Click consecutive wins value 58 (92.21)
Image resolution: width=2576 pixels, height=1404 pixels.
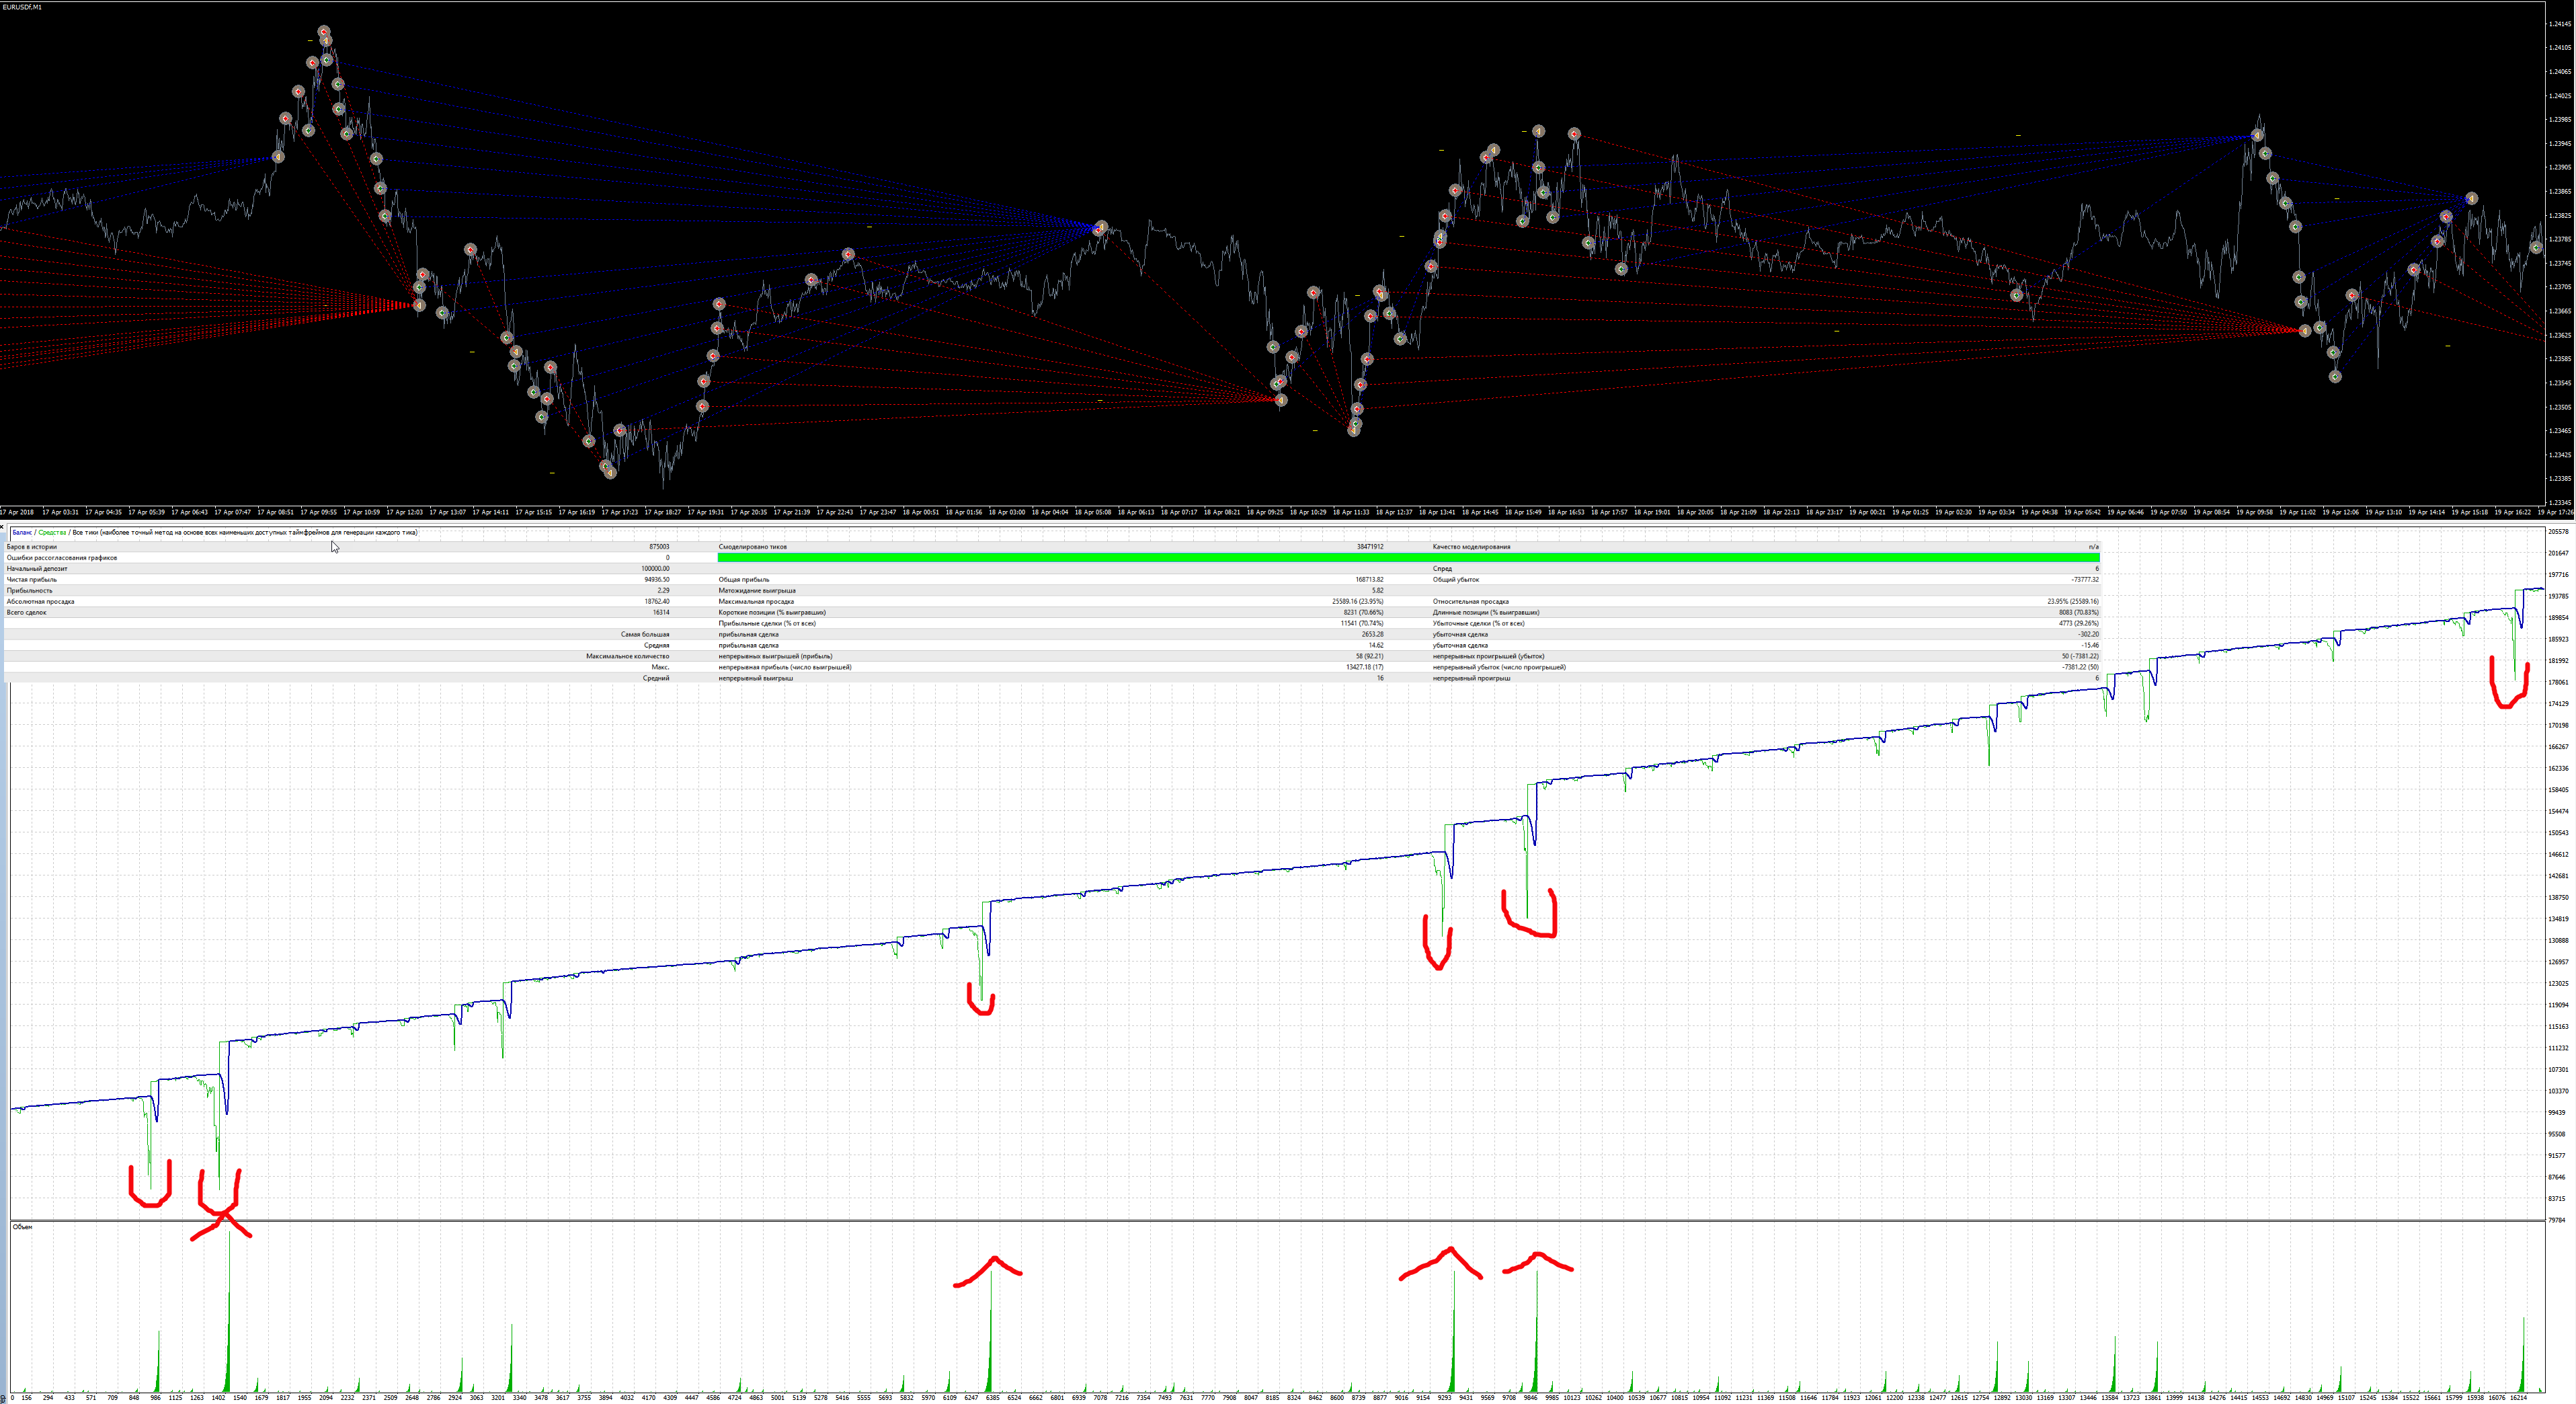coord(1369,657)
